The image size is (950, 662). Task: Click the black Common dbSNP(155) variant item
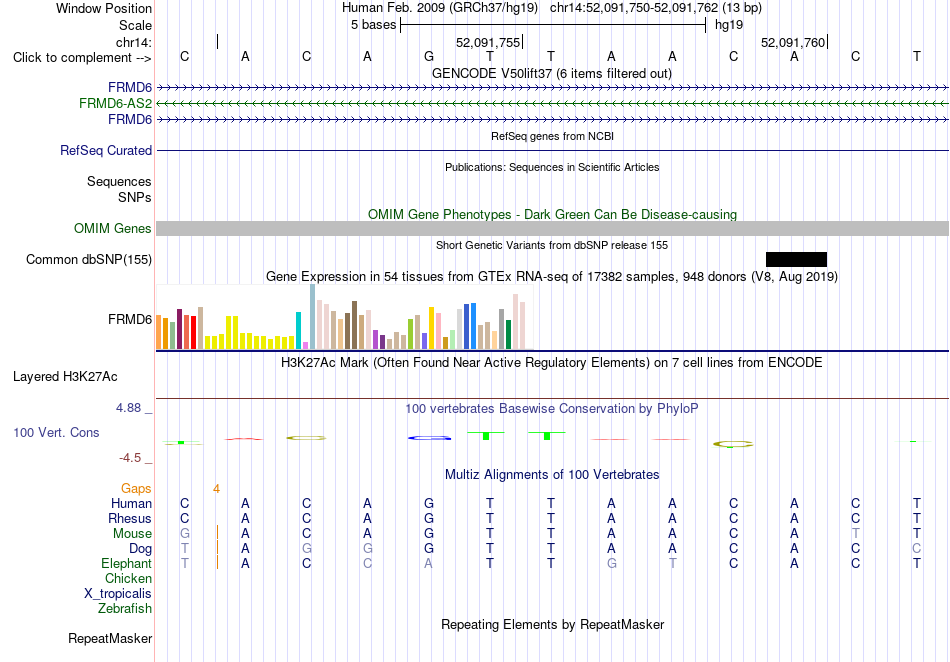tap(796, 259)
